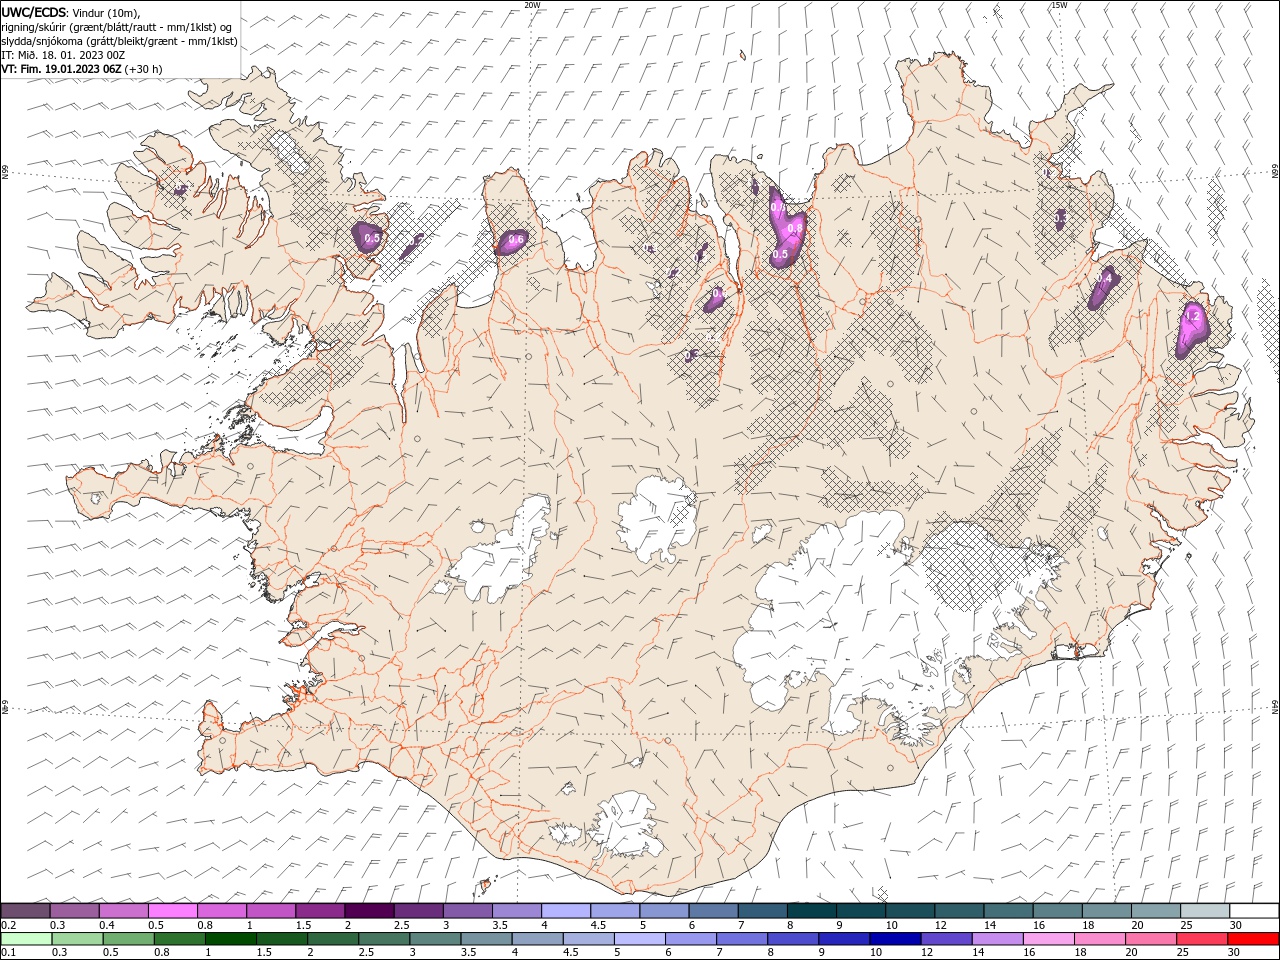Select the darkest green rain swatch starting at 1
This screenshot has width=1280, height=960.
click(231, 938)
